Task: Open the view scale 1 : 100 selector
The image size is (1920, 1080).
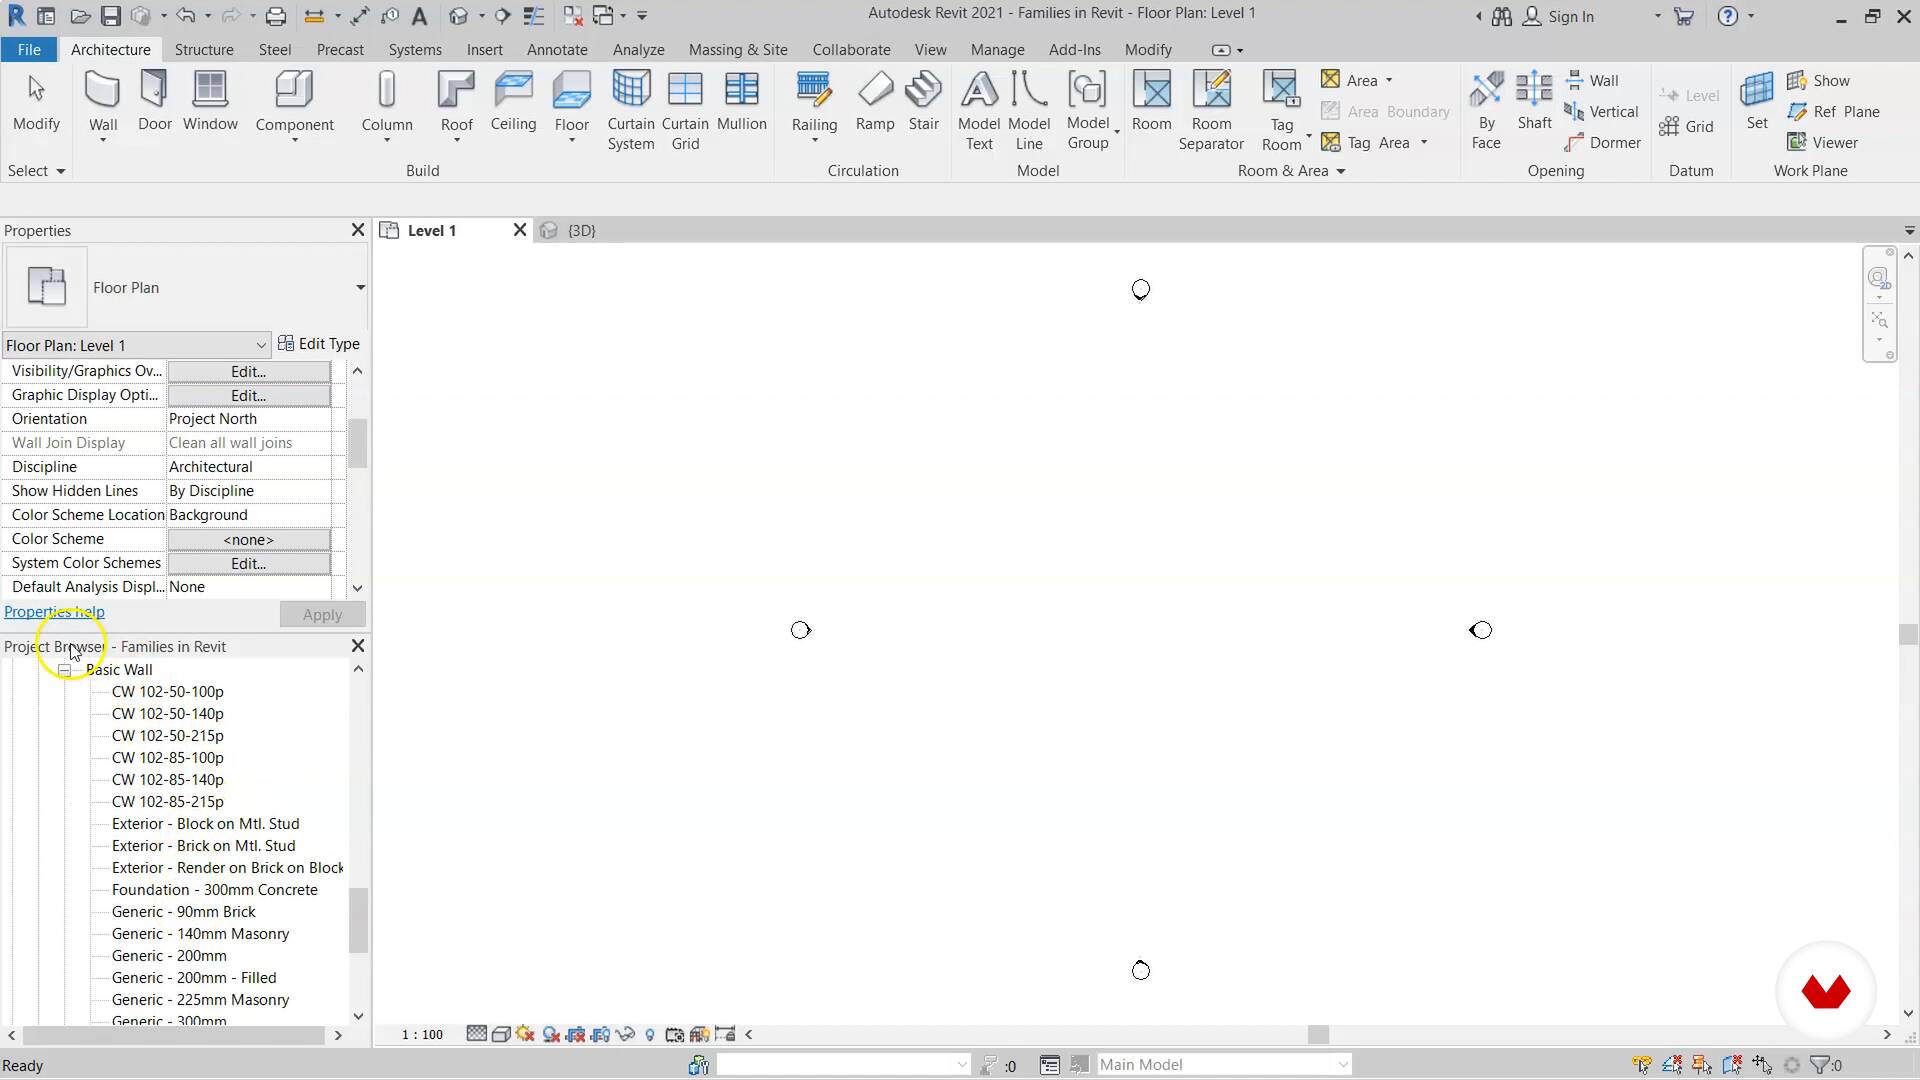Action: [x=422, y=1034]
